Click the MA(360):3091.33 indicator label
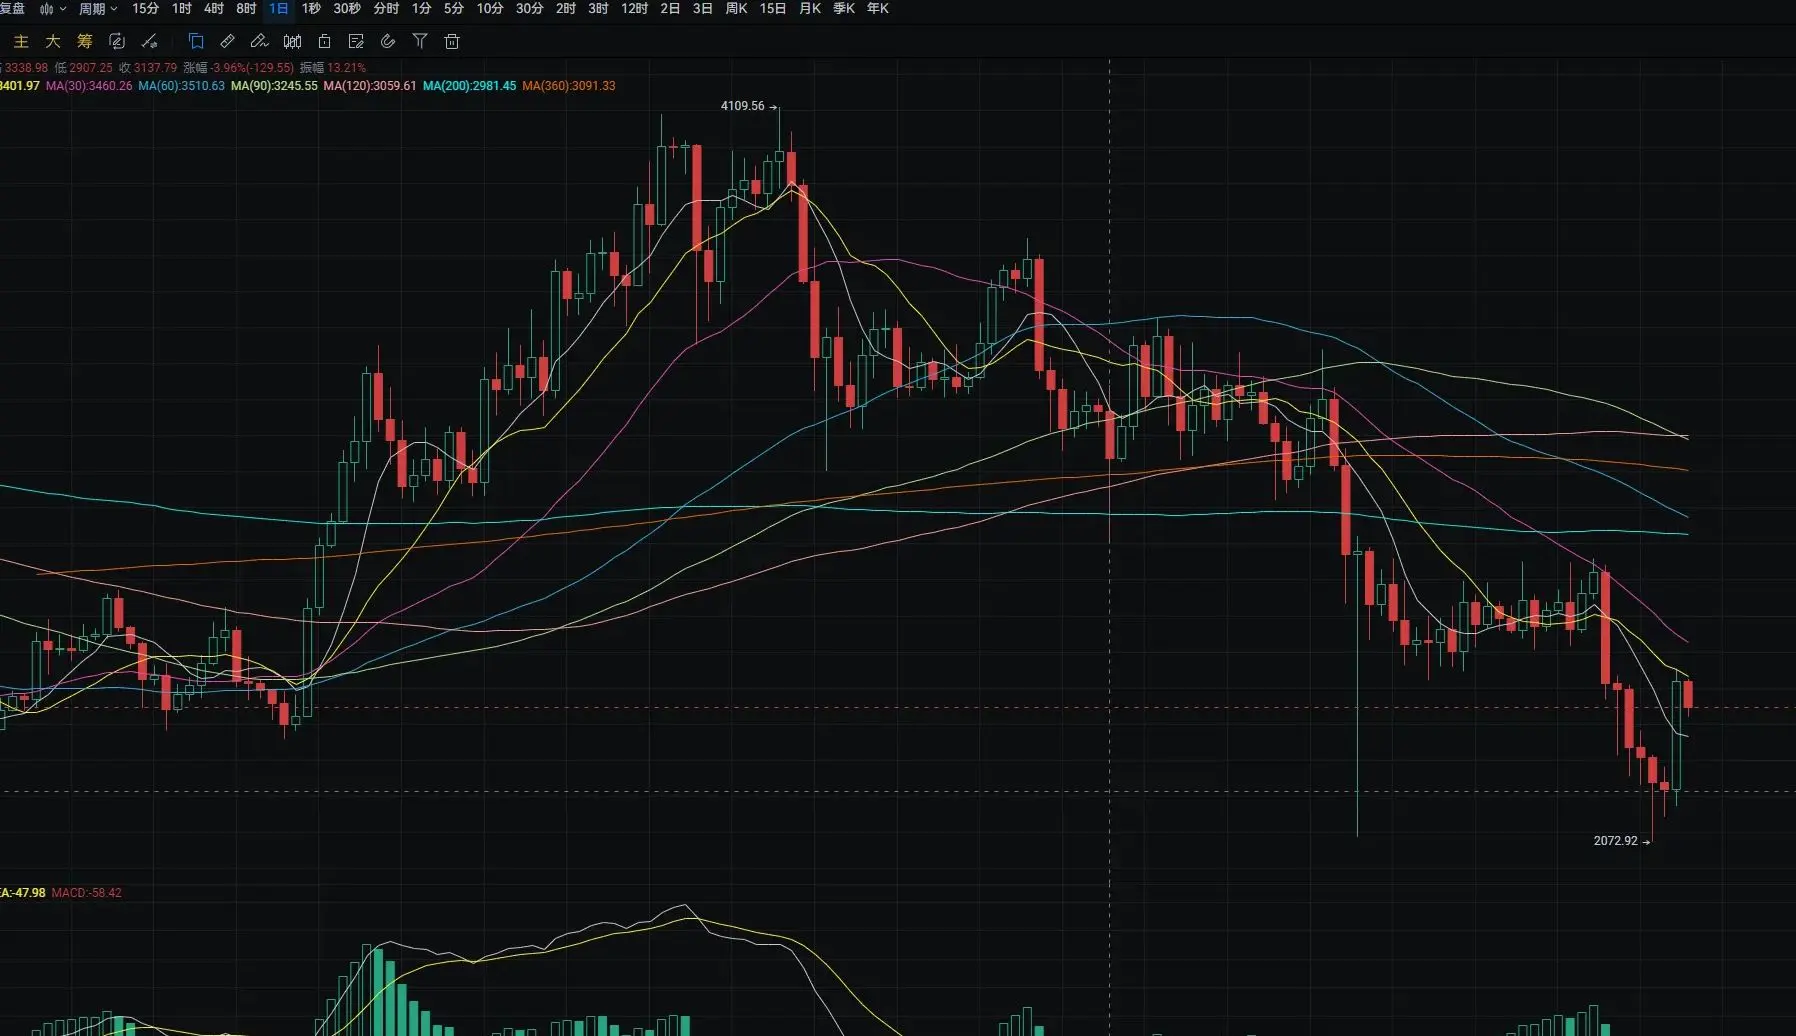Image resolution: width=1796 pixels, height=1036 pixels. pos(569,86)
